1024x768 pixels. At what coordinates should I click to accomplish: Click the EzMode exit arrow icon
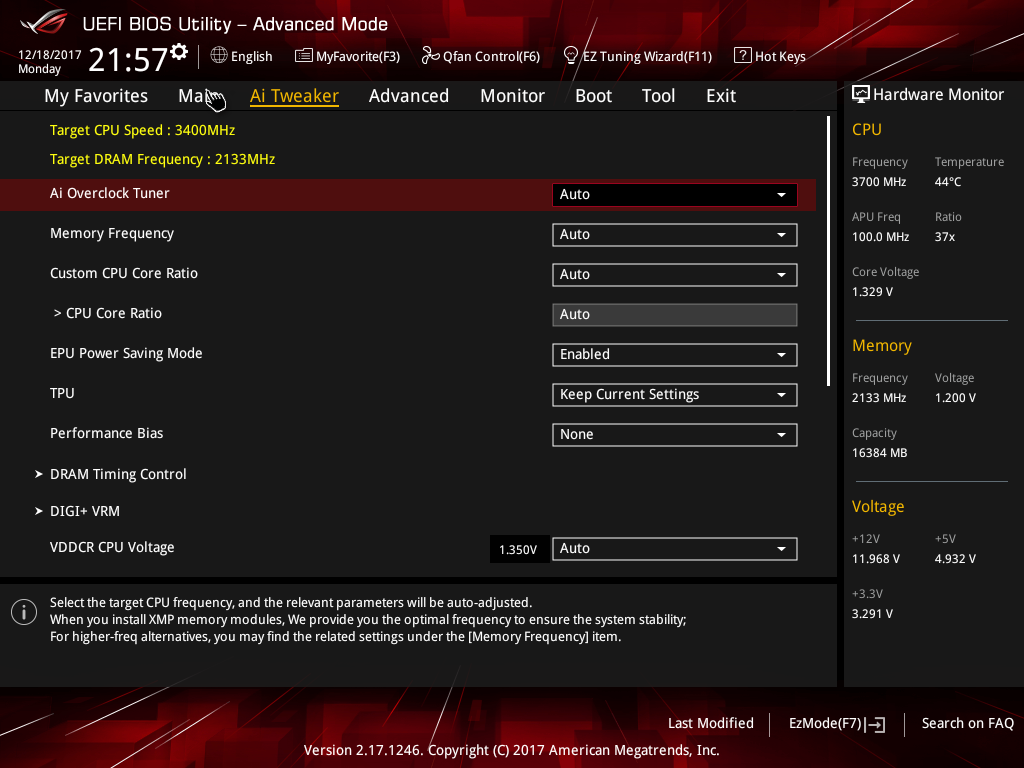[875, 724]
